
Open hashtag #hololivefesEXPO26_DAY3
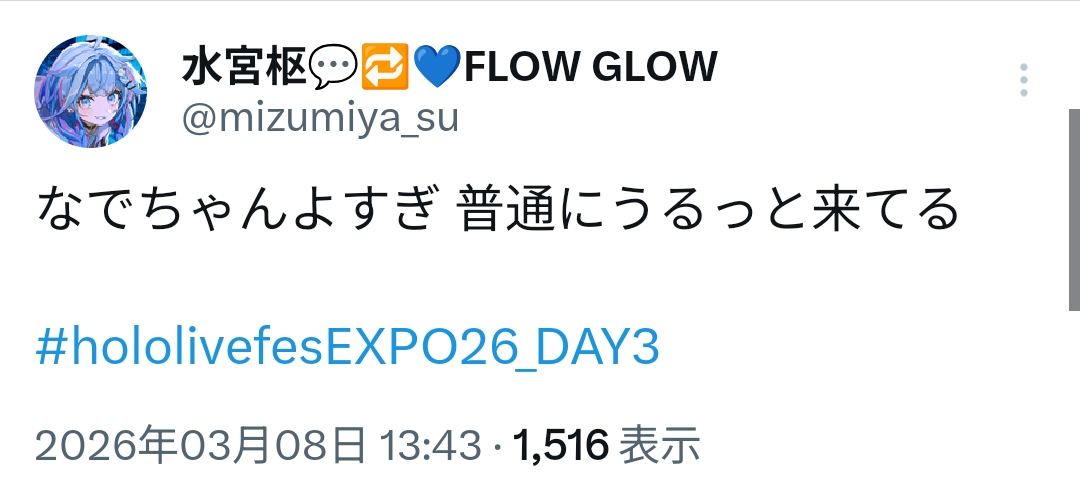[348, 347]
